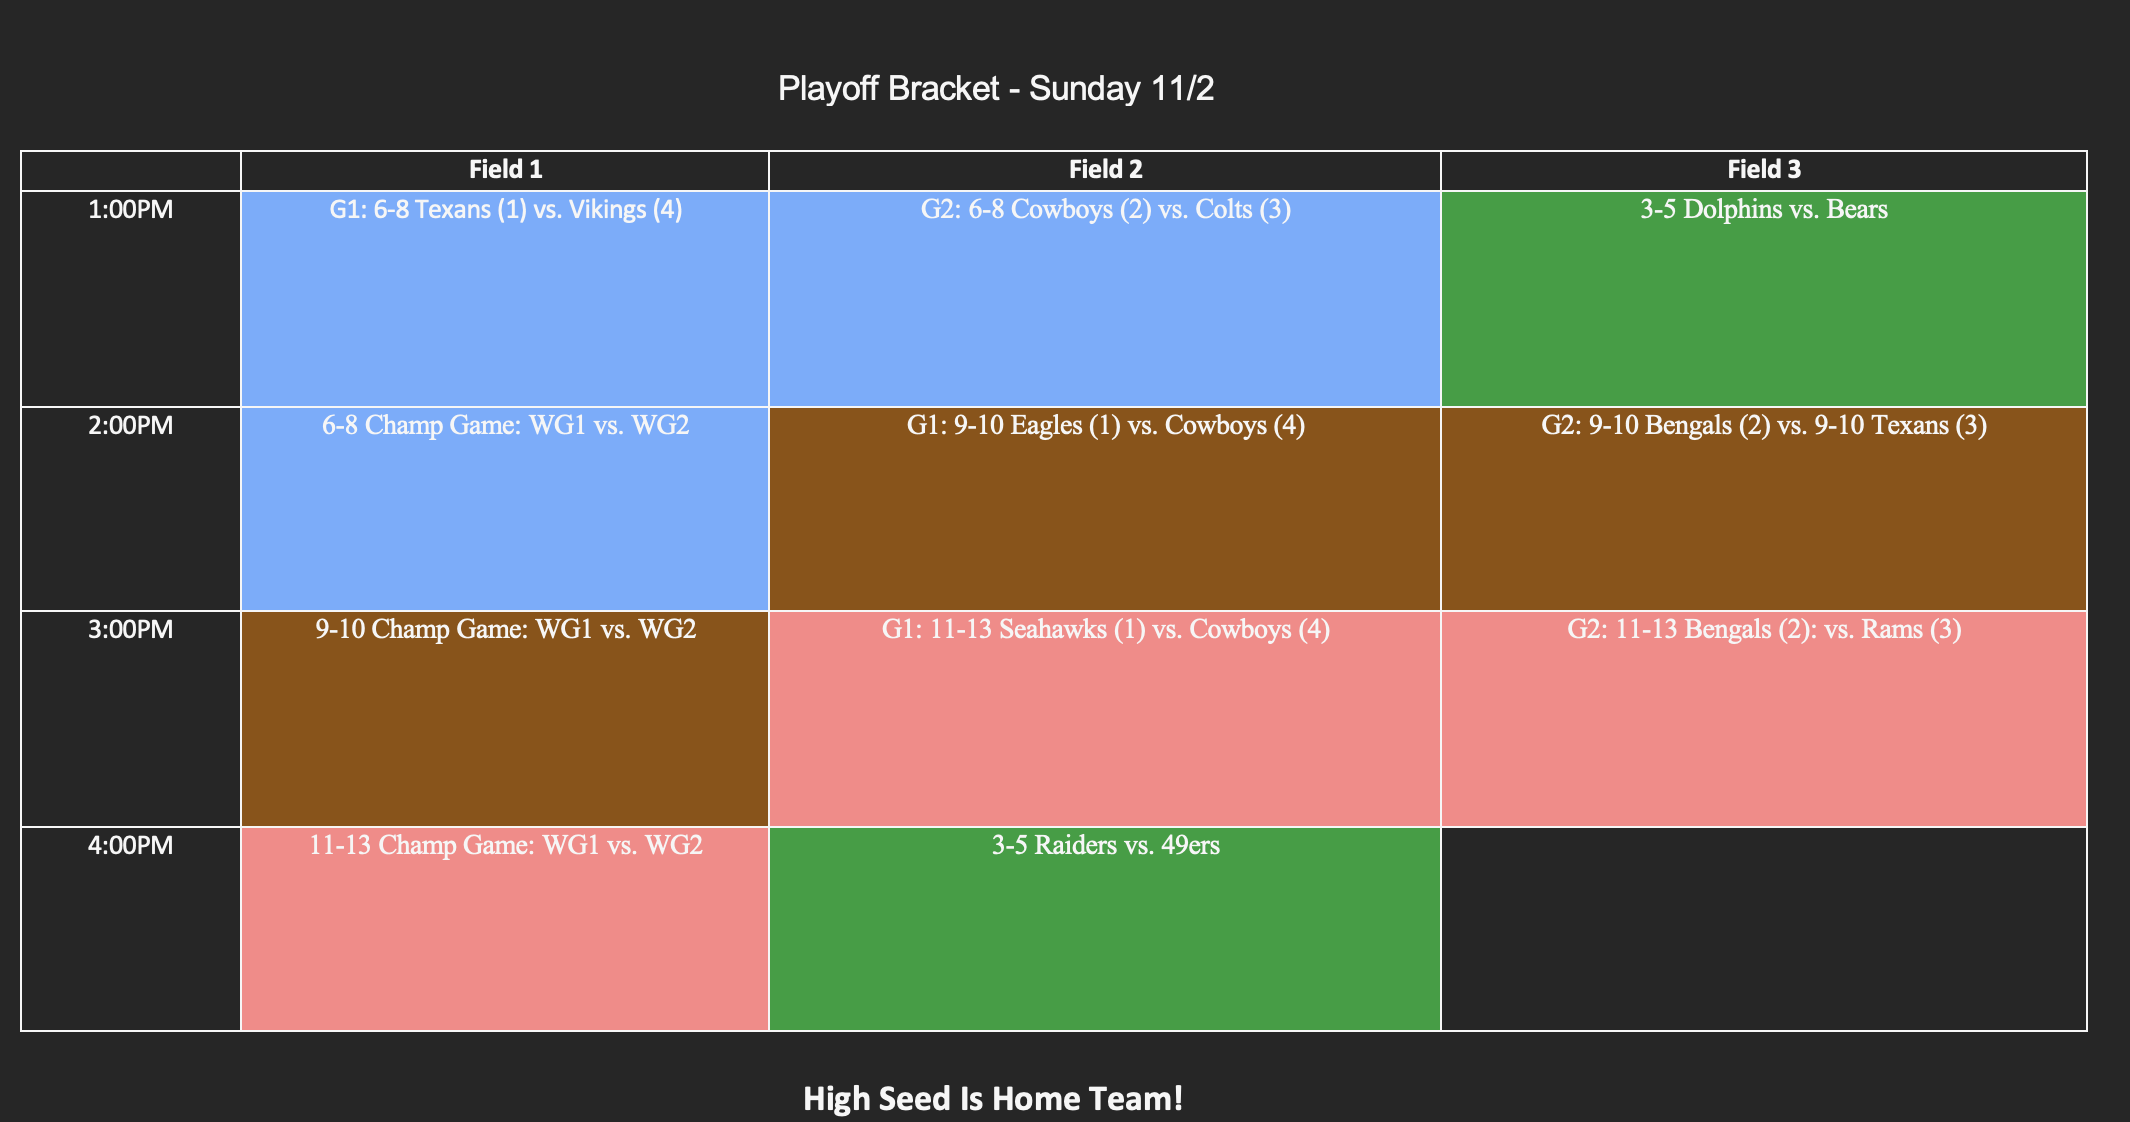The height and width of the screenshot is (1122, 2130).
Task: Click the 11-13 Bengals vs. Rams game cell
Action: pyautogui.click(x=1764, y=630)
